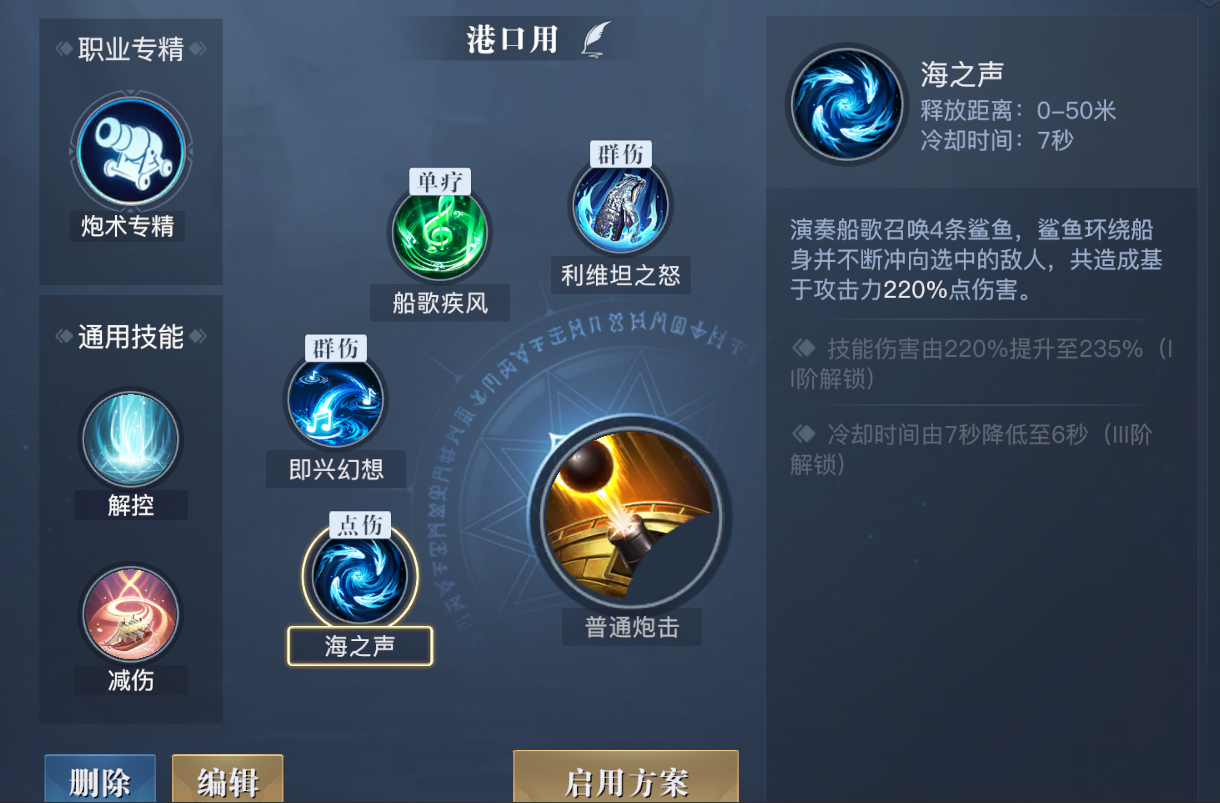
Task: Select the 船歌疾风 green music skill icon
Action: 440,234
